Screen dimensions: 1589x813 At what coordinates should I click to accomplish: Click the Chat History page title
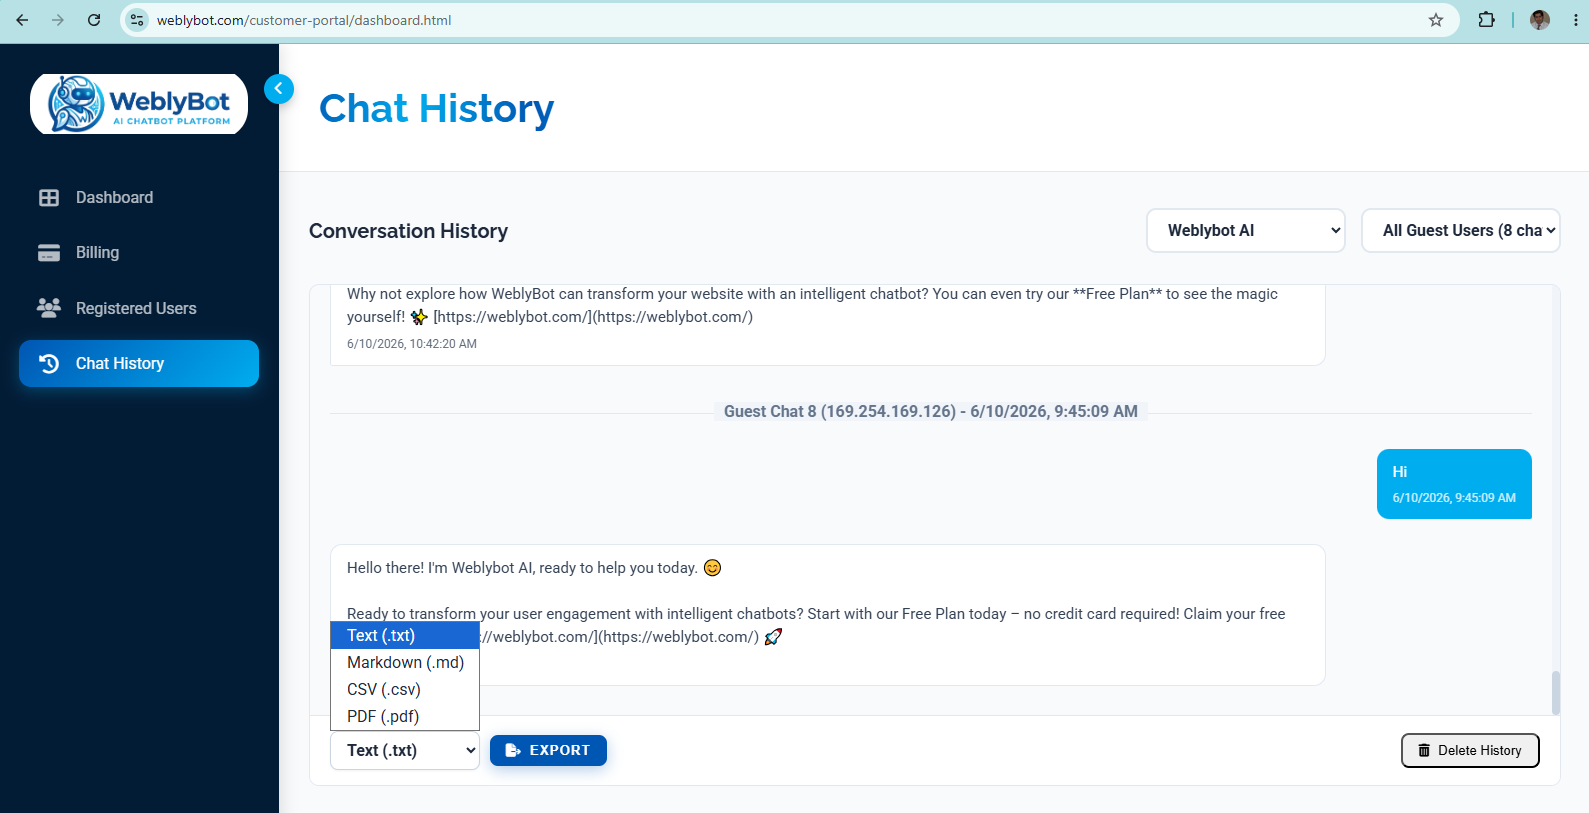click(436, 108)
